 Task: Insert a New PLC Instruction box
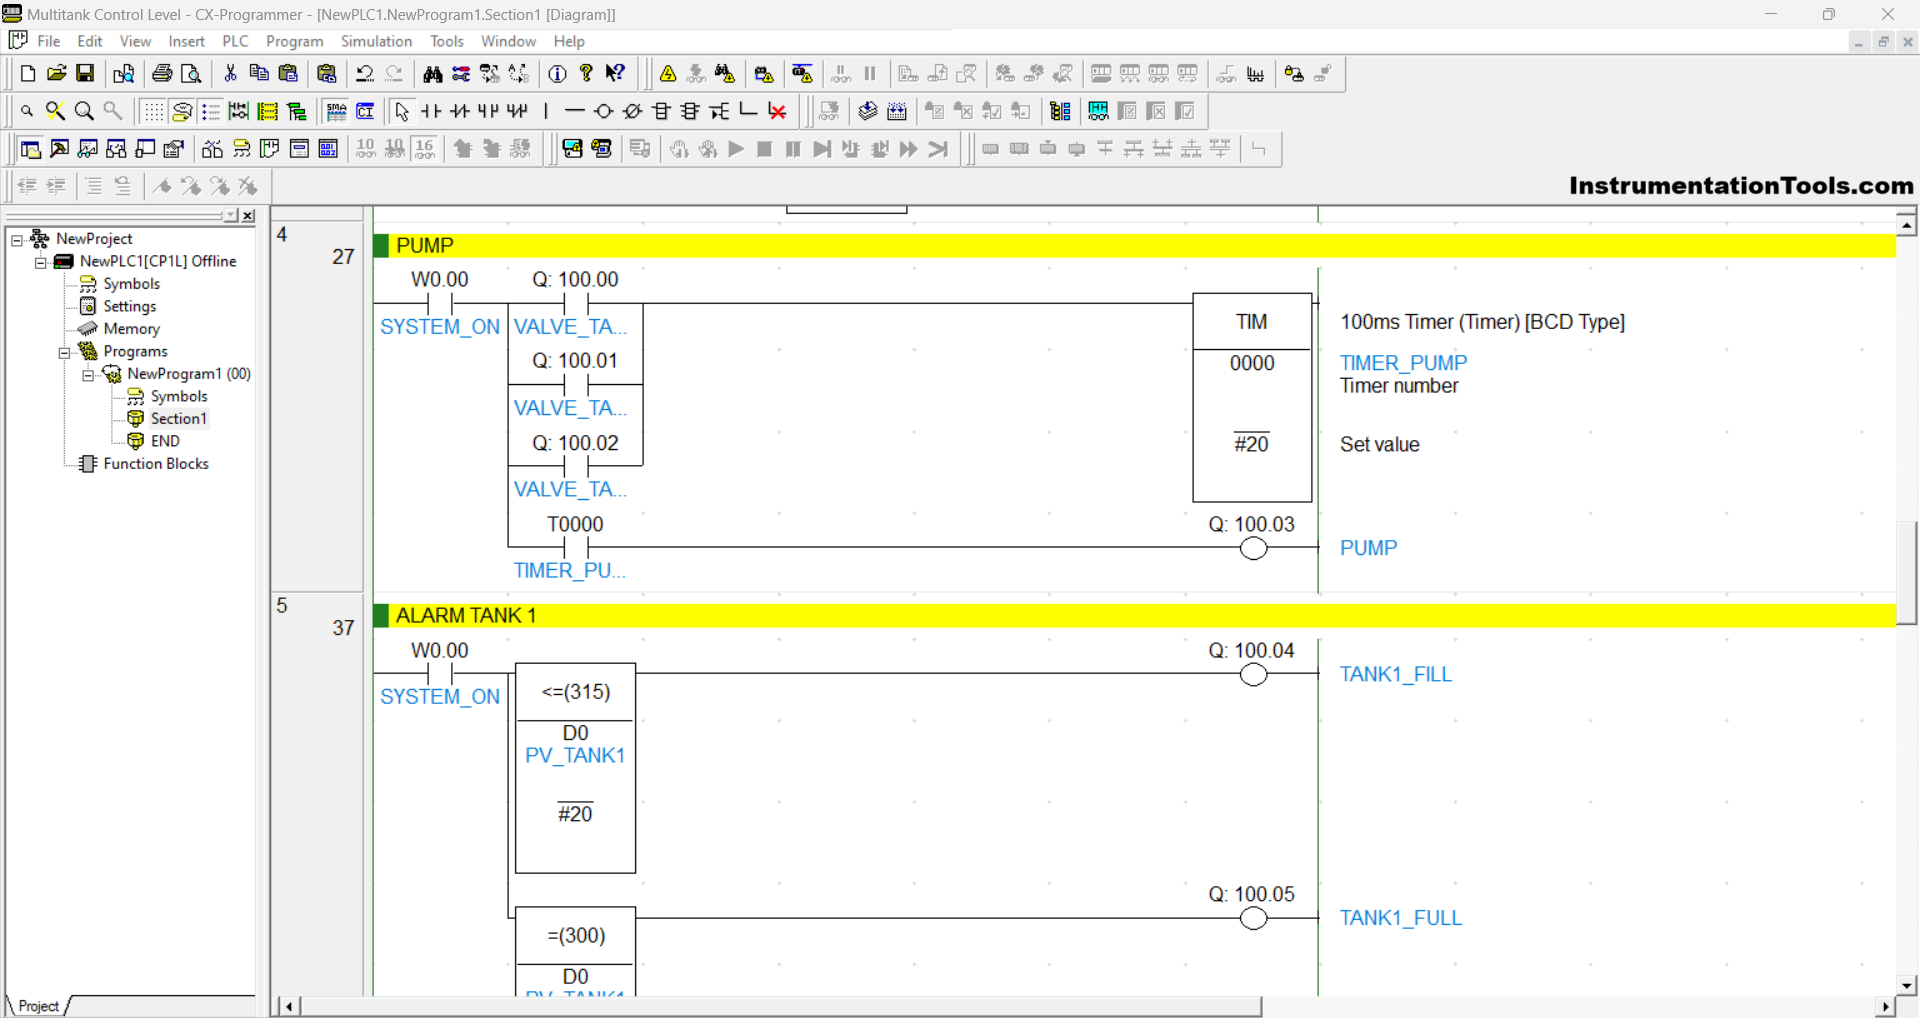click(661, 111)
